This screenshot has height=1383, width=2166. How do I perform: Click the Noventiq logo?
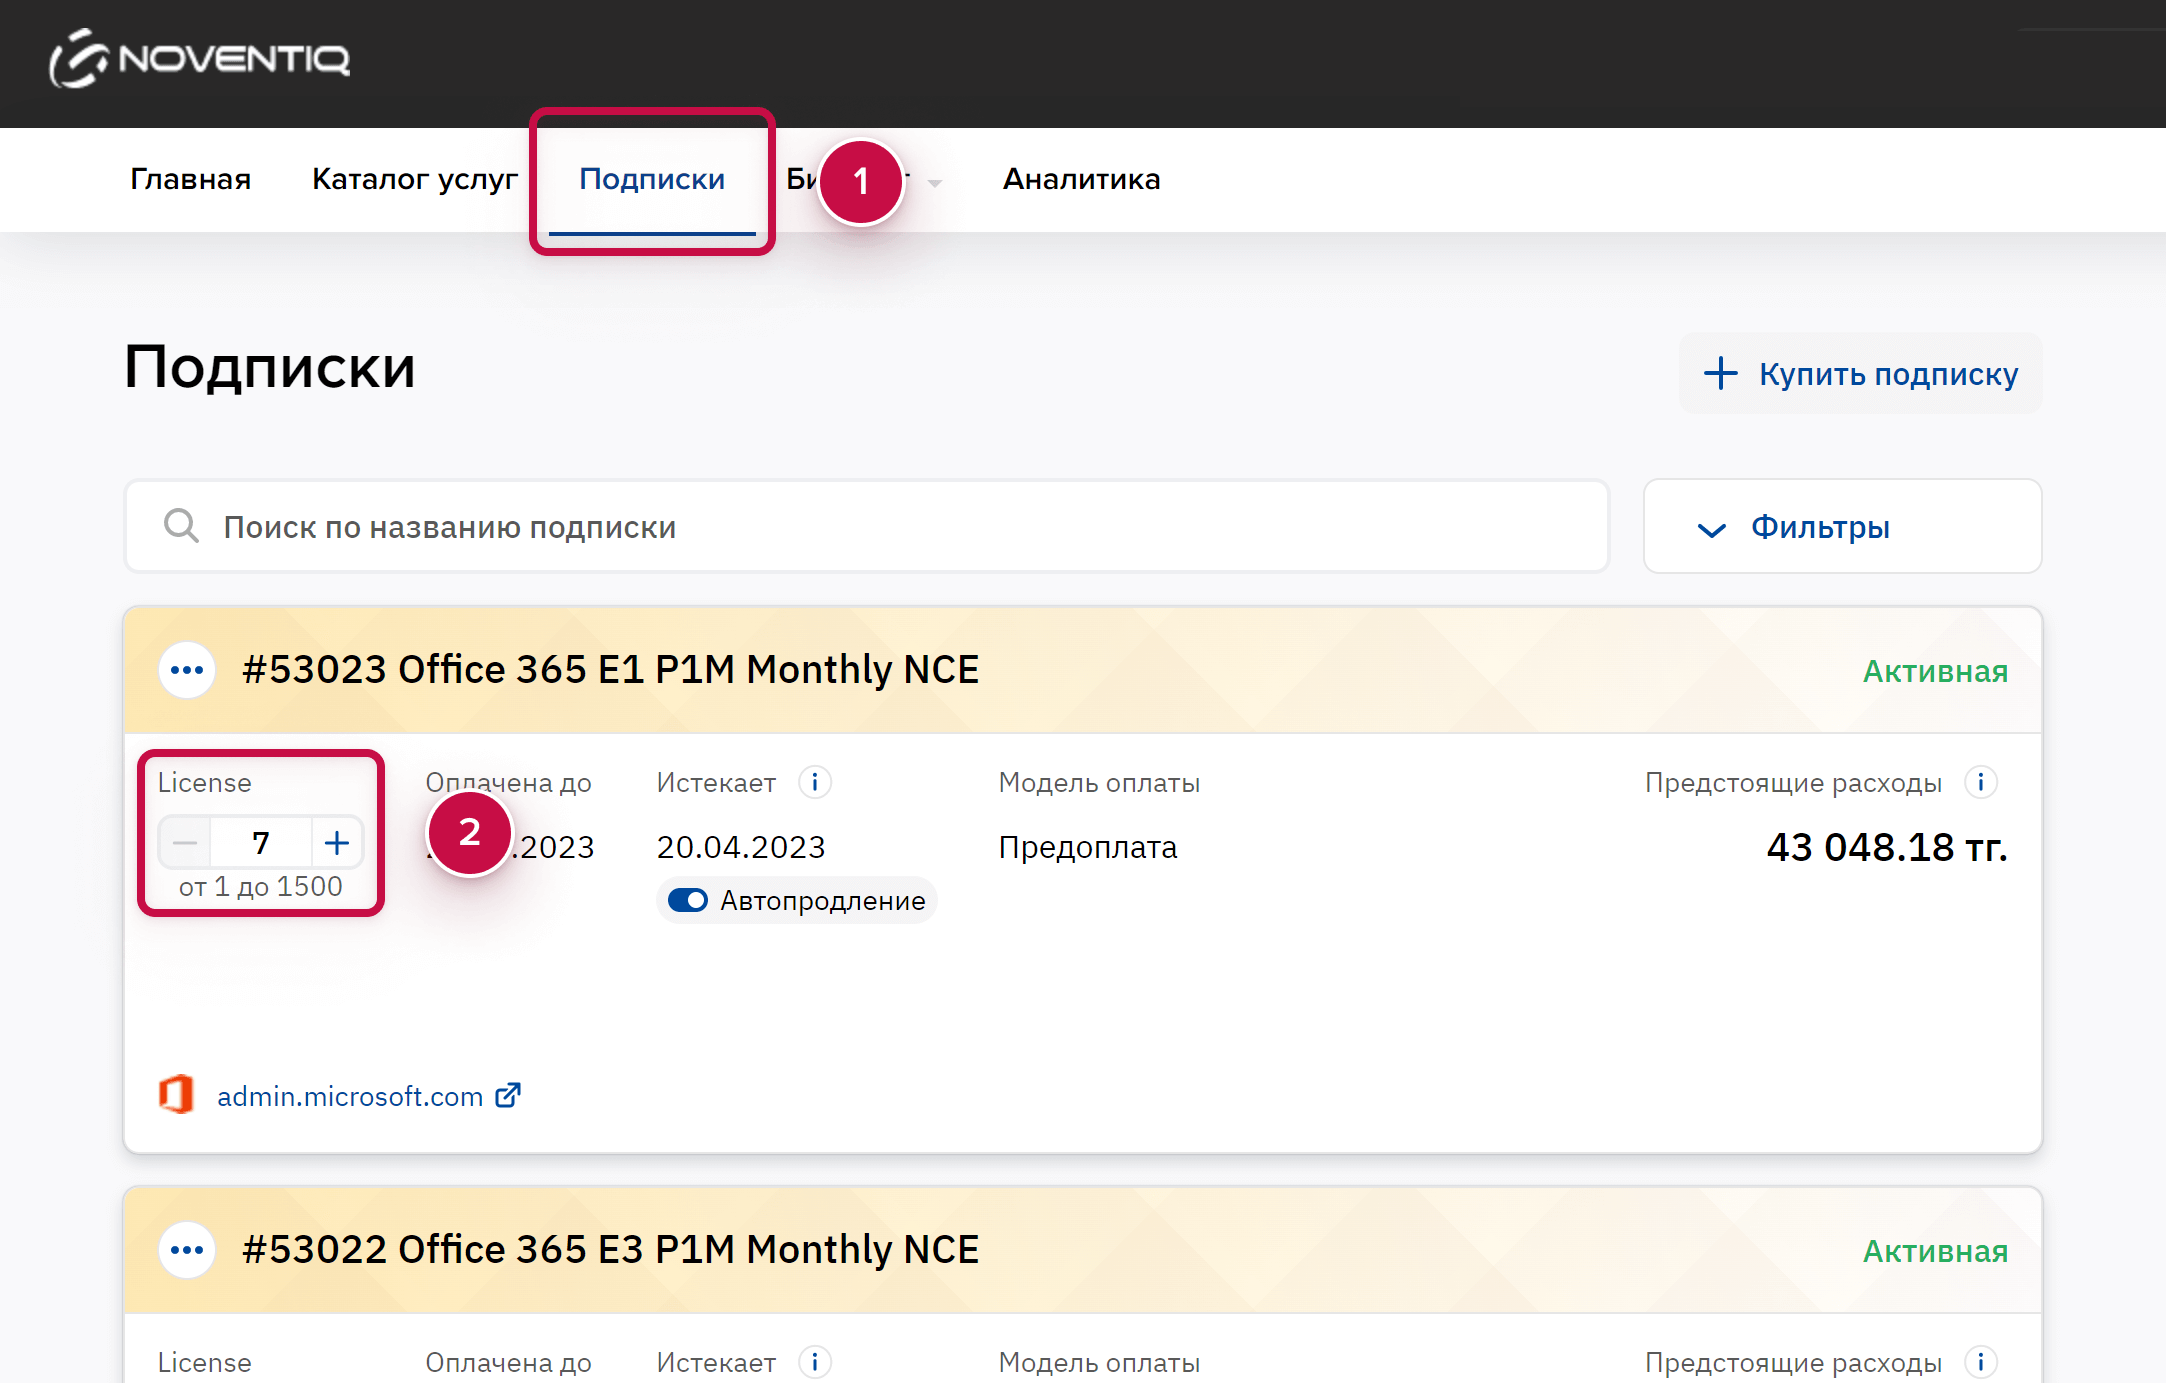200,59
